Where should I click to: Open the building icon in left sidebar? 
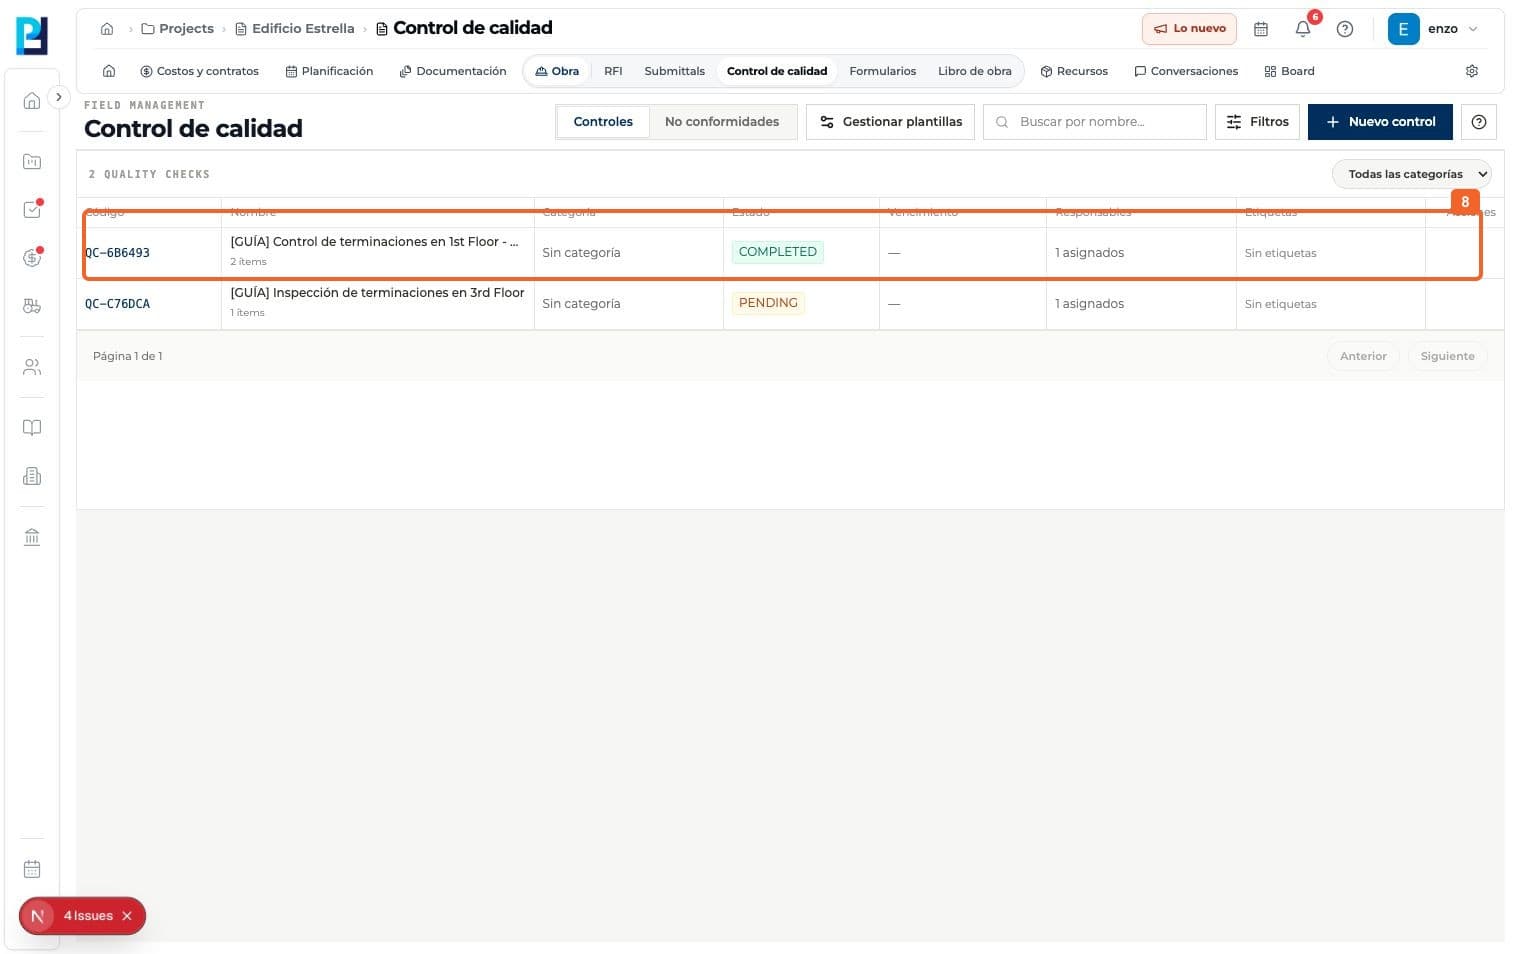32,476
